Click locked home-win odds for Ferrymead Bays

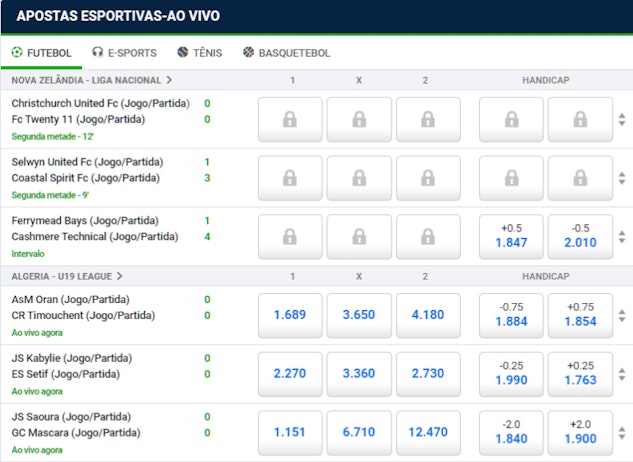tap(290, 237)
